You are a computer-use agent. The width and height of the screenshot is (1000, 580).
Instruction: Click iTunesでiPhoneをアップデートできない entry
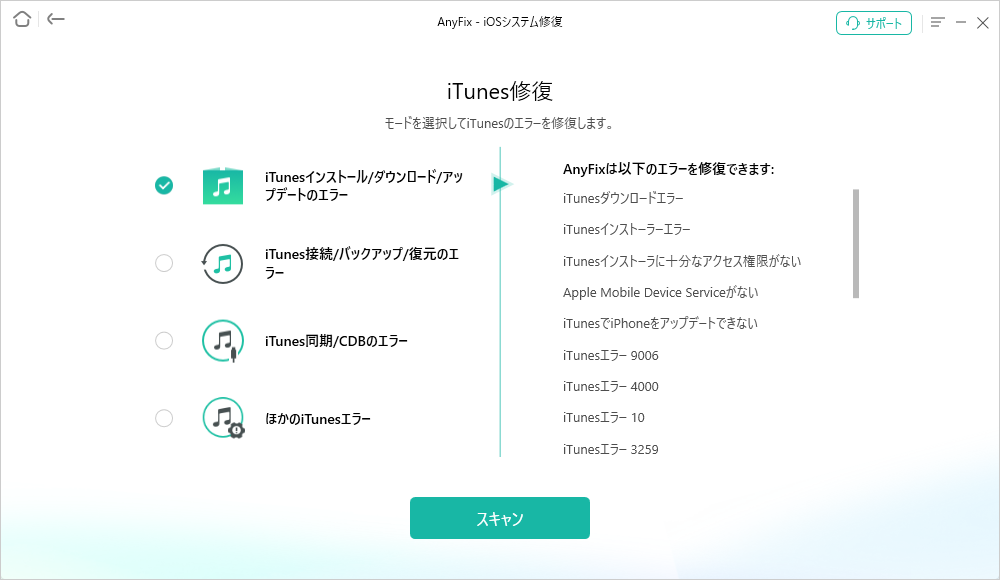point(660,323)
